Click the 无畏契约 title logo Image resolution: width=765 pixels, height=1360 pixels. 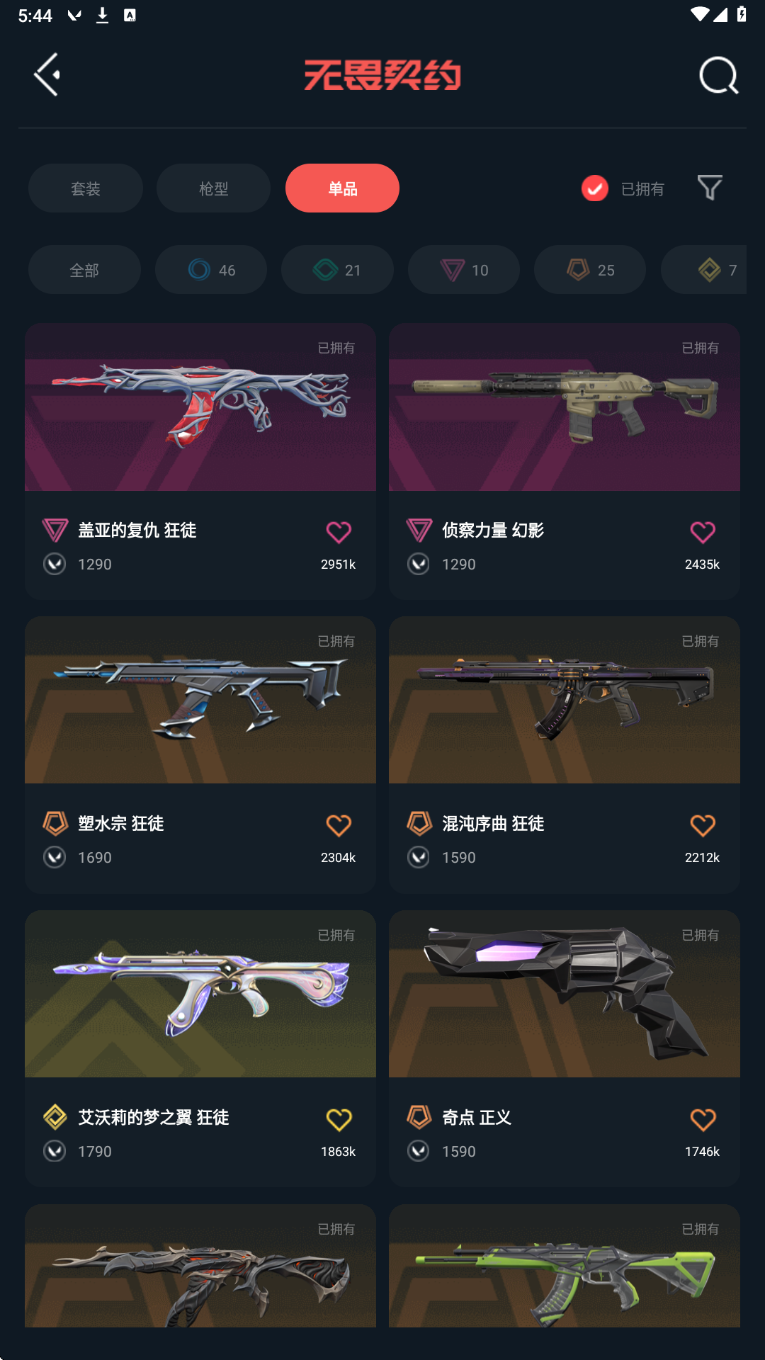click(382, 75)
